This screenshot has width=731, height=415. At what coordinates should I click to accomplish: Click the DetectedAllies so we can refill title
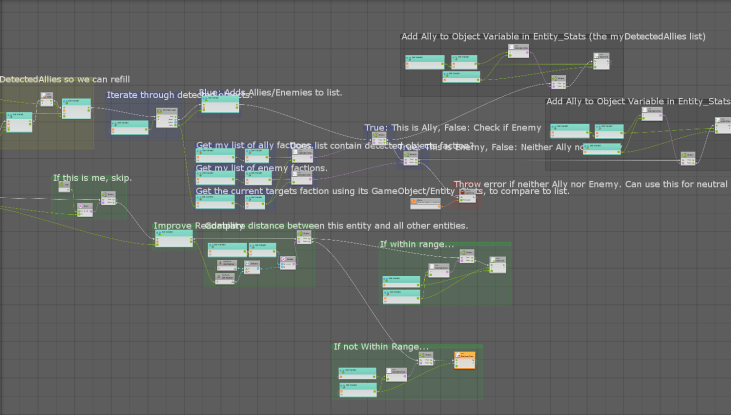[x=65, y=79]
